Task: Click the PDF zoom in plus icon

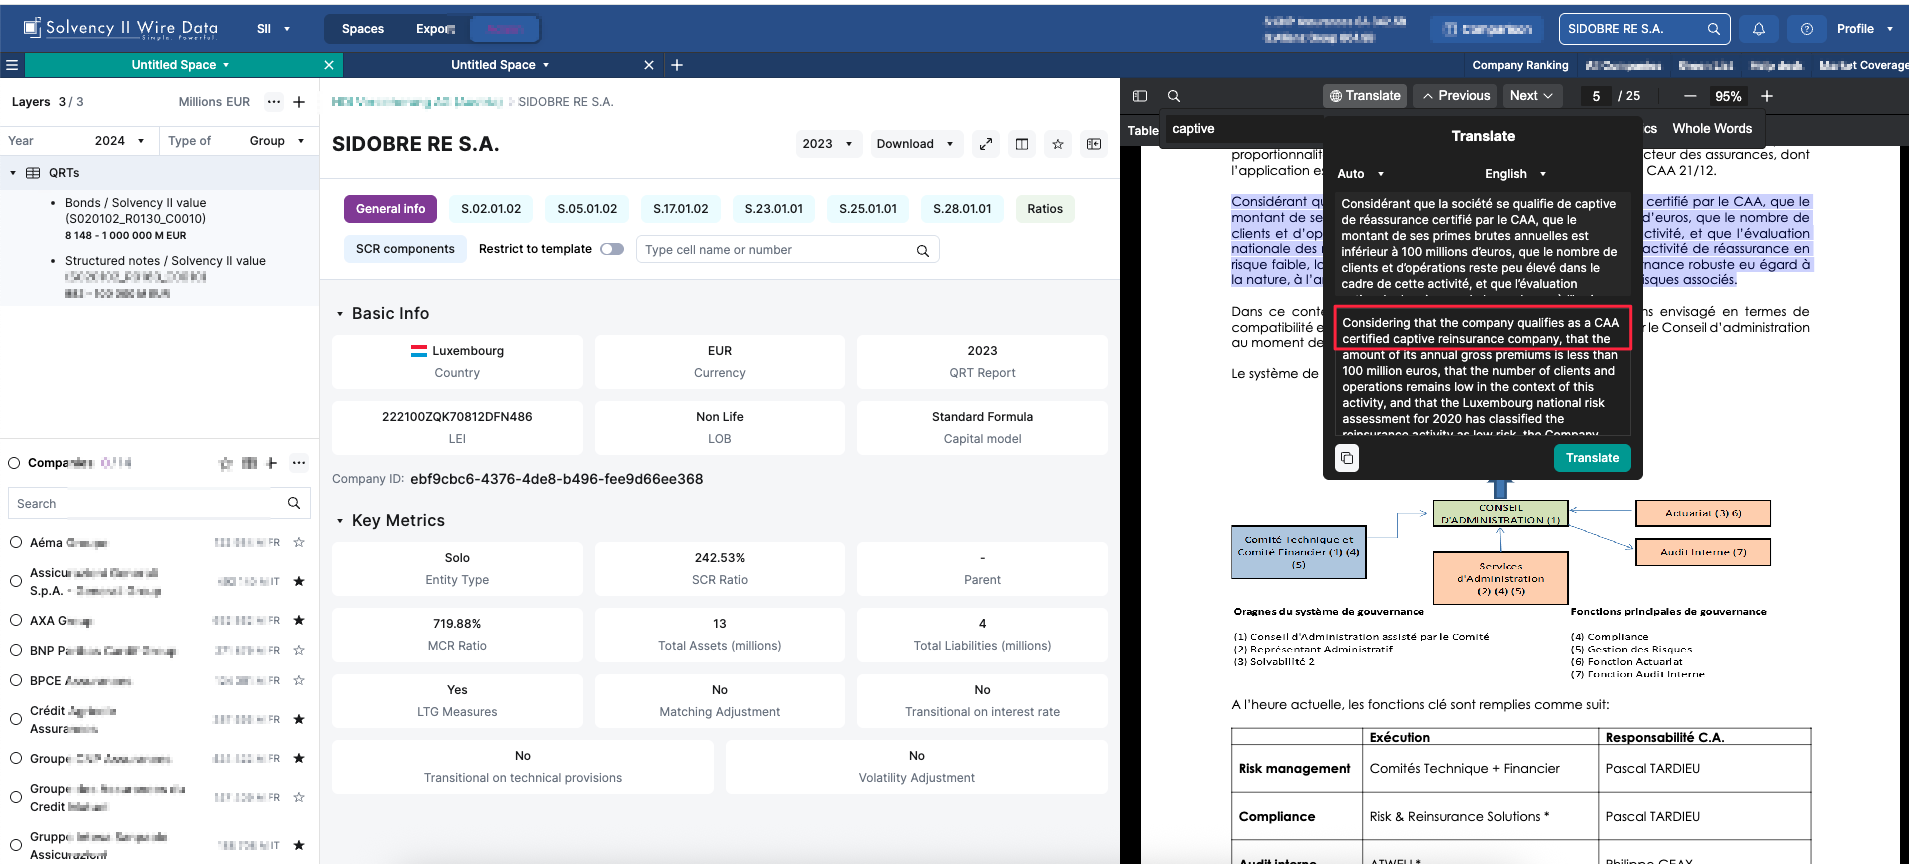Action: 1767,96
